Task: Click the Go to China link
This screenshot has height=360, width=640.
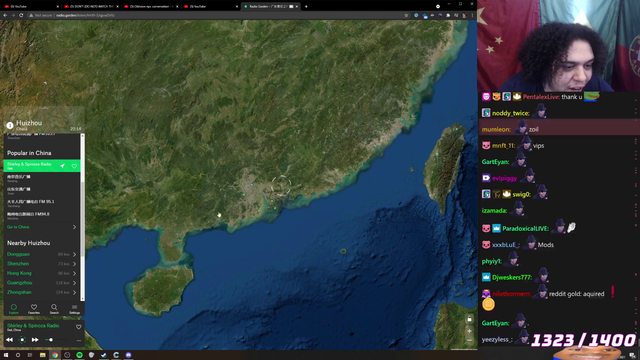Action: (x=18, y=227)
